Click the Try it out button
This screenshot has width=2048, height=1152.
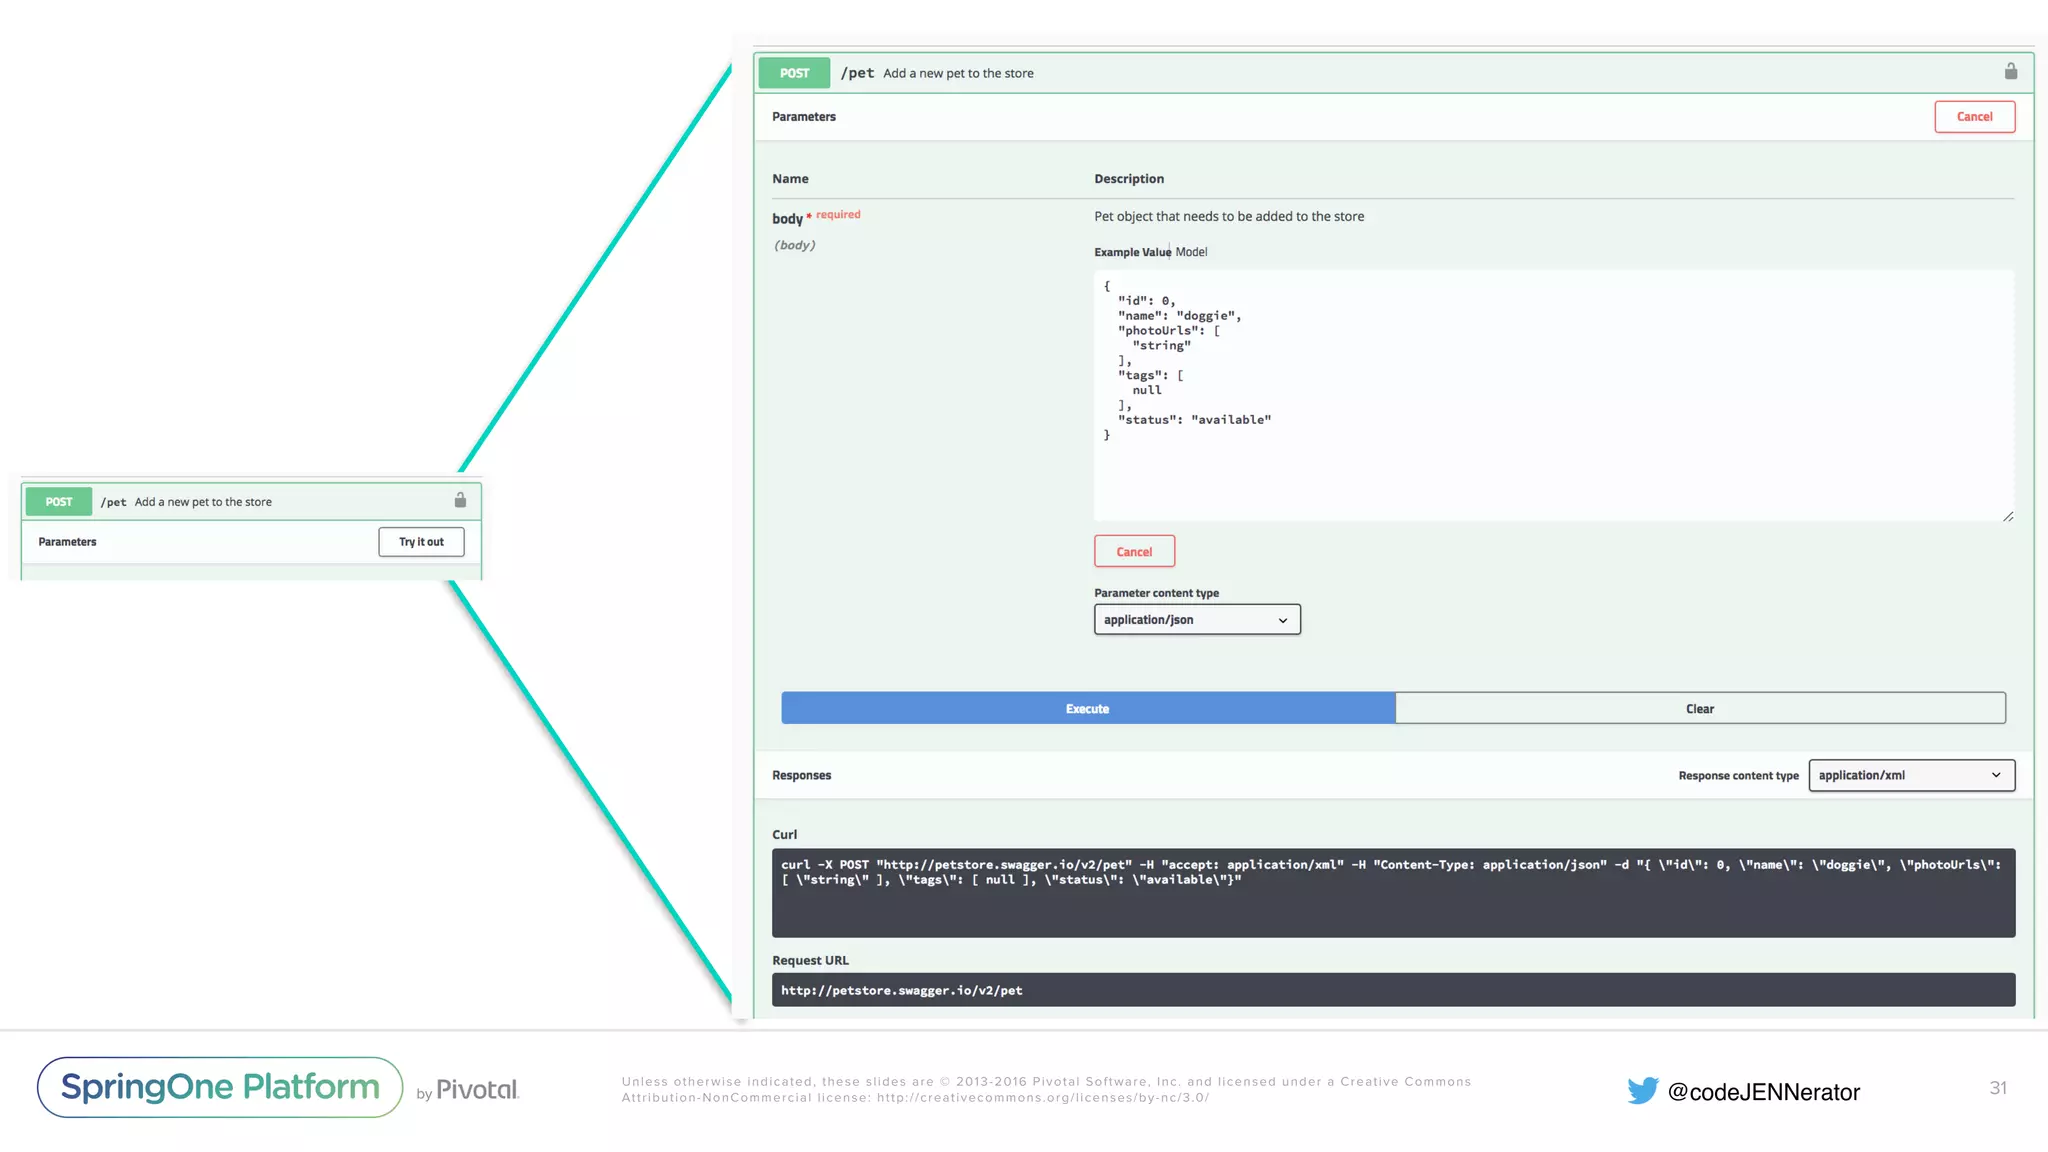coord(421,542)
